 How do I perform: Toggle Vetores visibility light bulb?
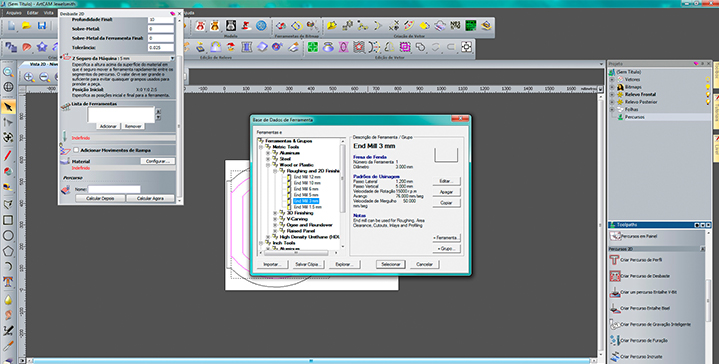pyautogui.click(x=708, y=79)
